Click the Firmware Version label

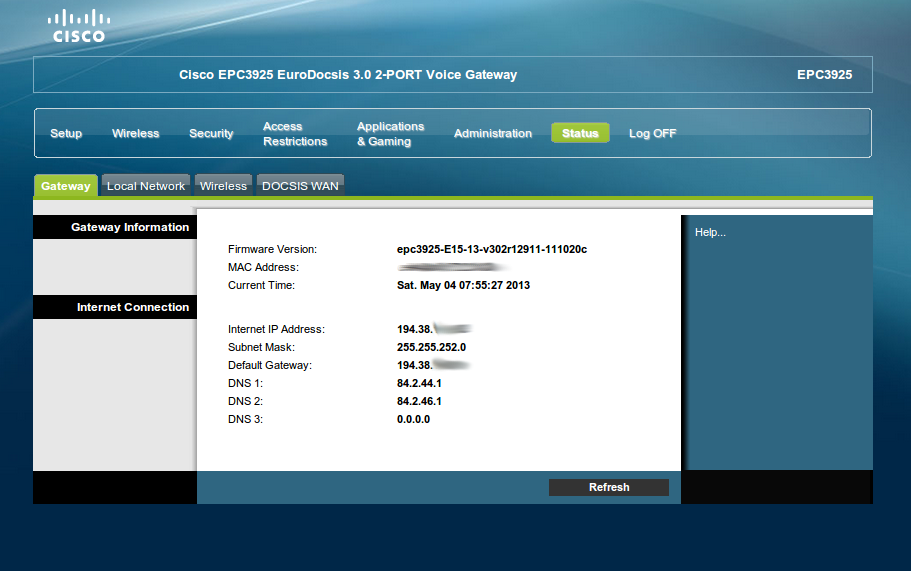pos(272,249)
